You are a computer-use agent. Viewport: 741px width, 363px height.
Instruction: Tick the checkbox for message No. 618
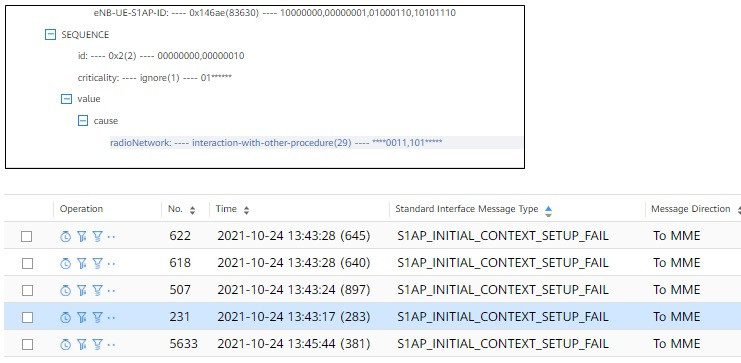[x=26, y=263]
